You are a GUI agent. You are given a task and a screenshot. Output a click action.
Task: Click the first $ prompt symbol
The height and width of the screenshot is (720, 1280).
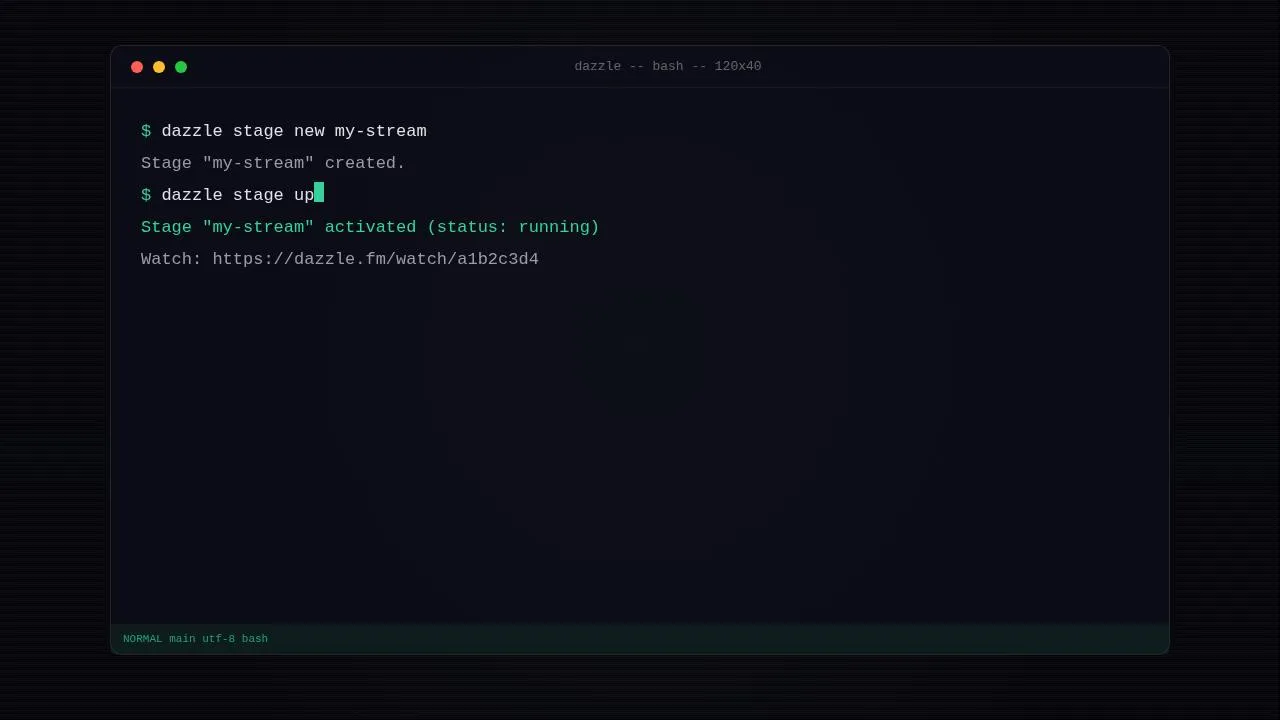[146, 131]
